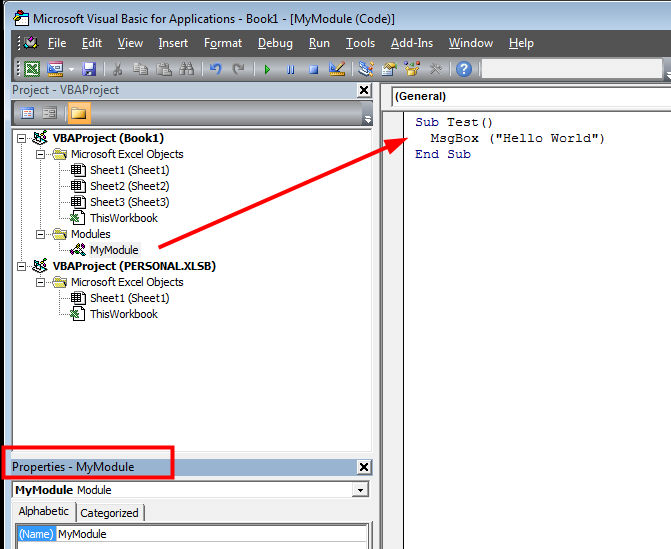The height and width of the screenshot is (549, 671).
Task: Switch to the Alphabetic tab
Action: pos(44,511)
